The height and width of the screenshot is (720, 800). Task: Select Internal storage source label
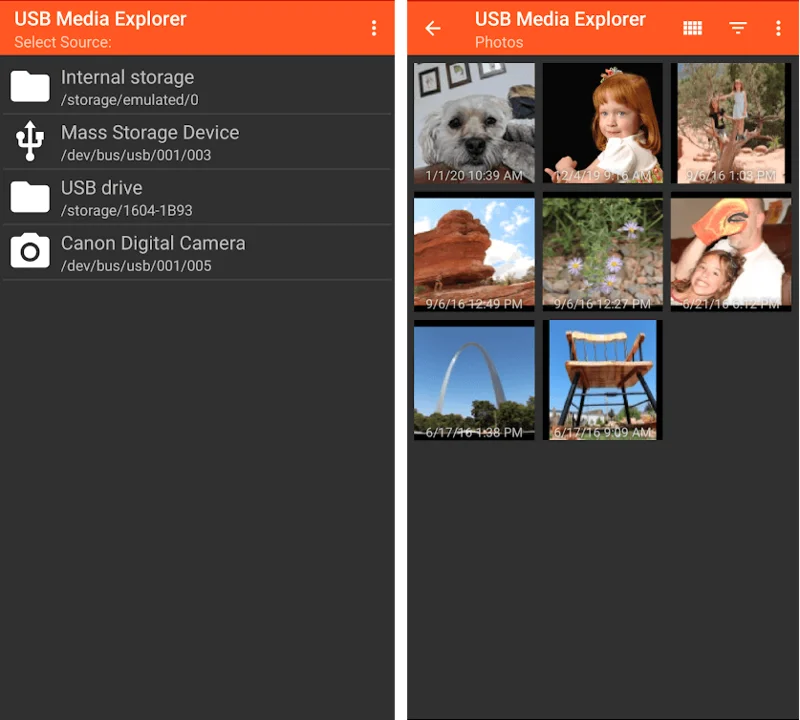coord(127,78)
